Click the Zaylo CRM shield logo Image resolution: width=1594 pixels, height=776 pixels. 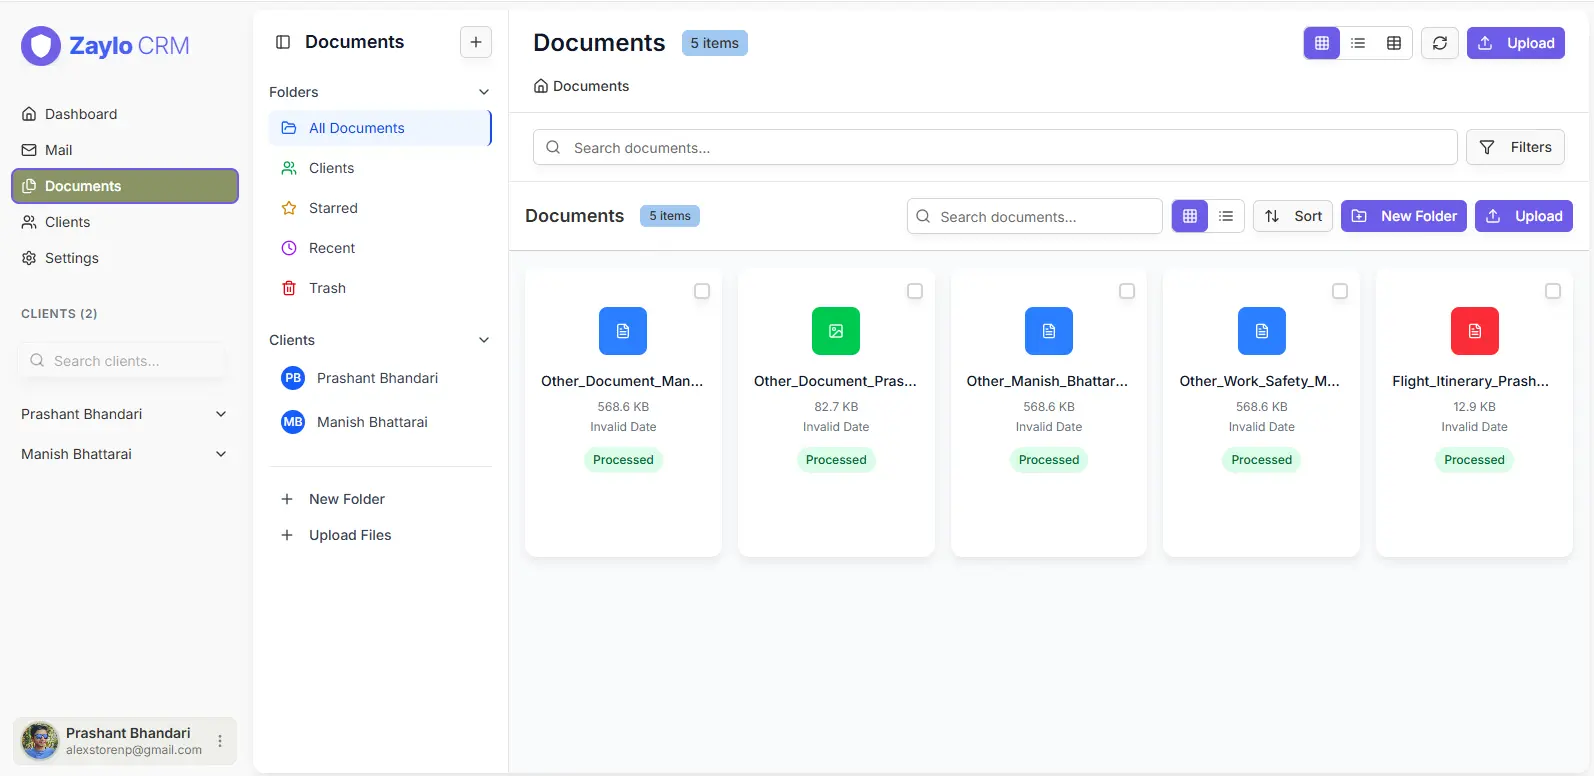pos(41,46)
